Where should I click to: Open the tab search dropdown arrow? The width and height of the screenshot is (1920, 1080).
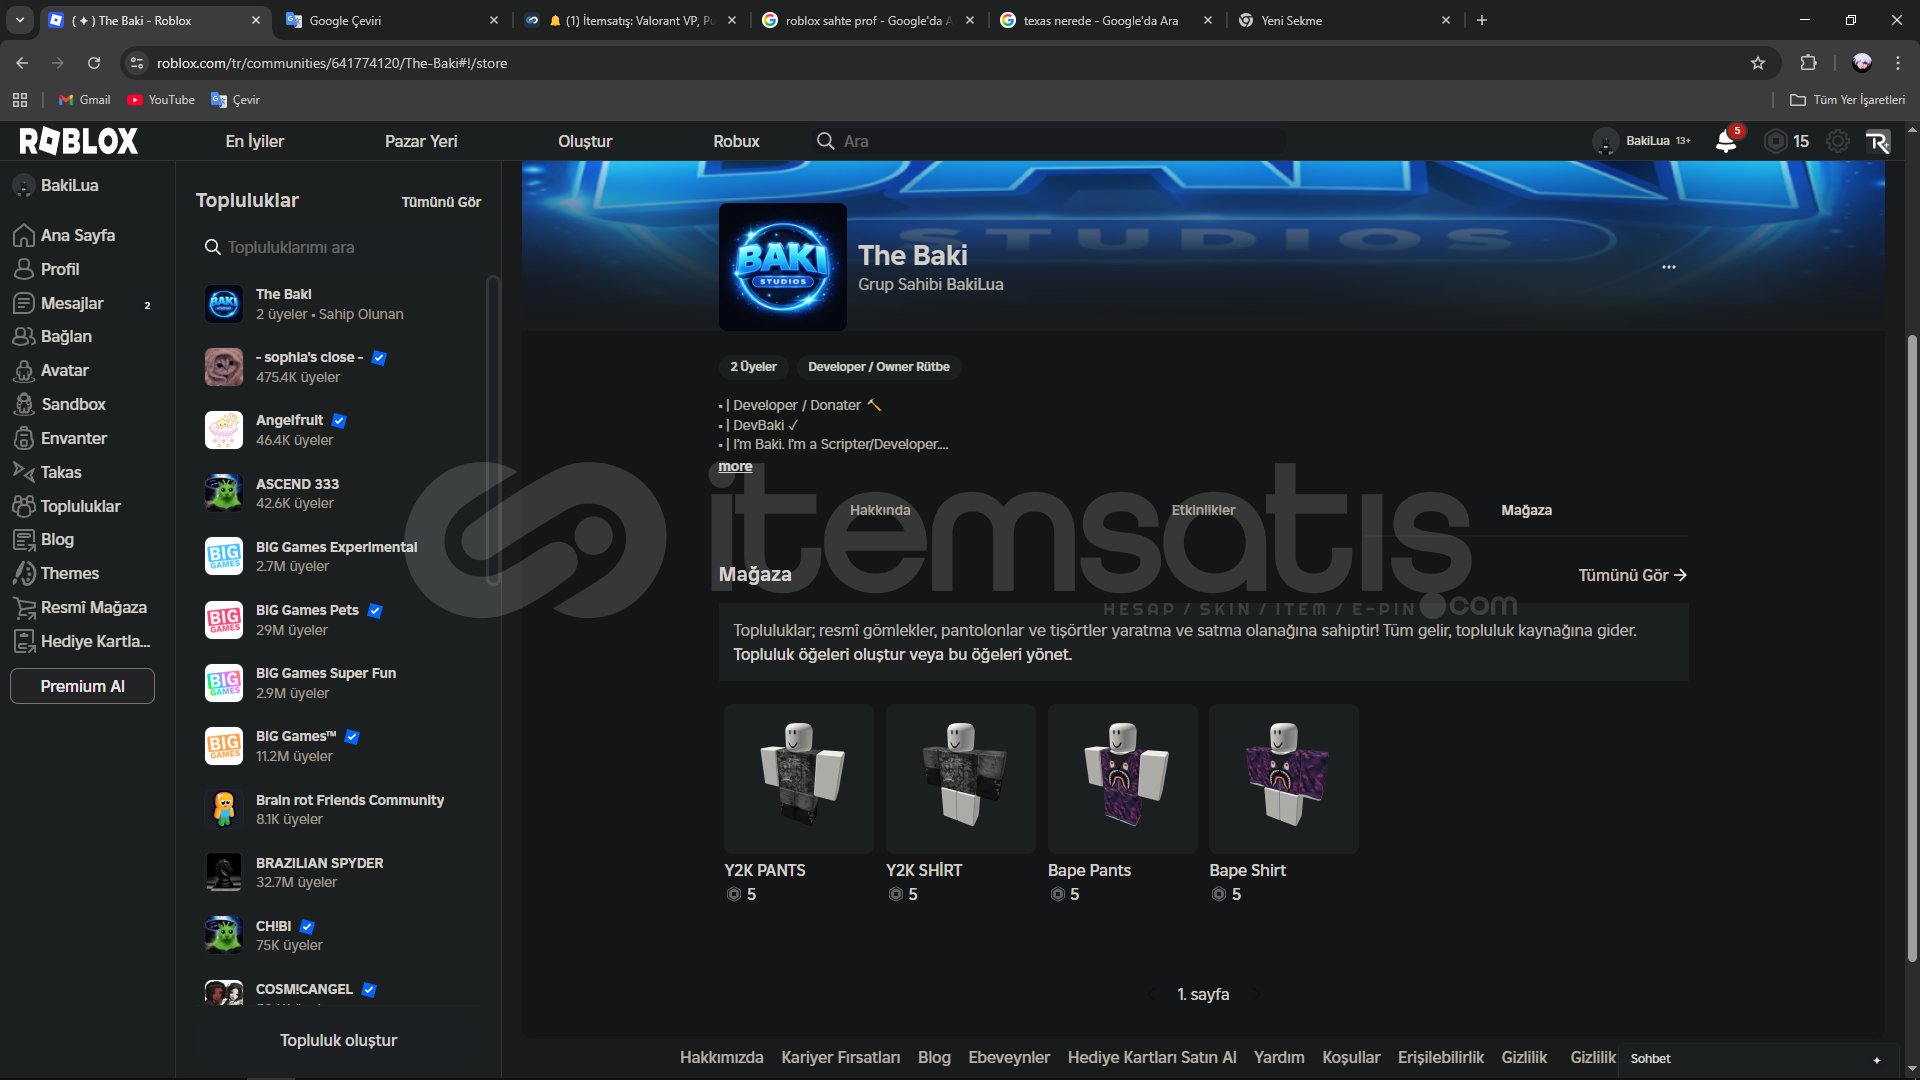(x=20, y=20)
